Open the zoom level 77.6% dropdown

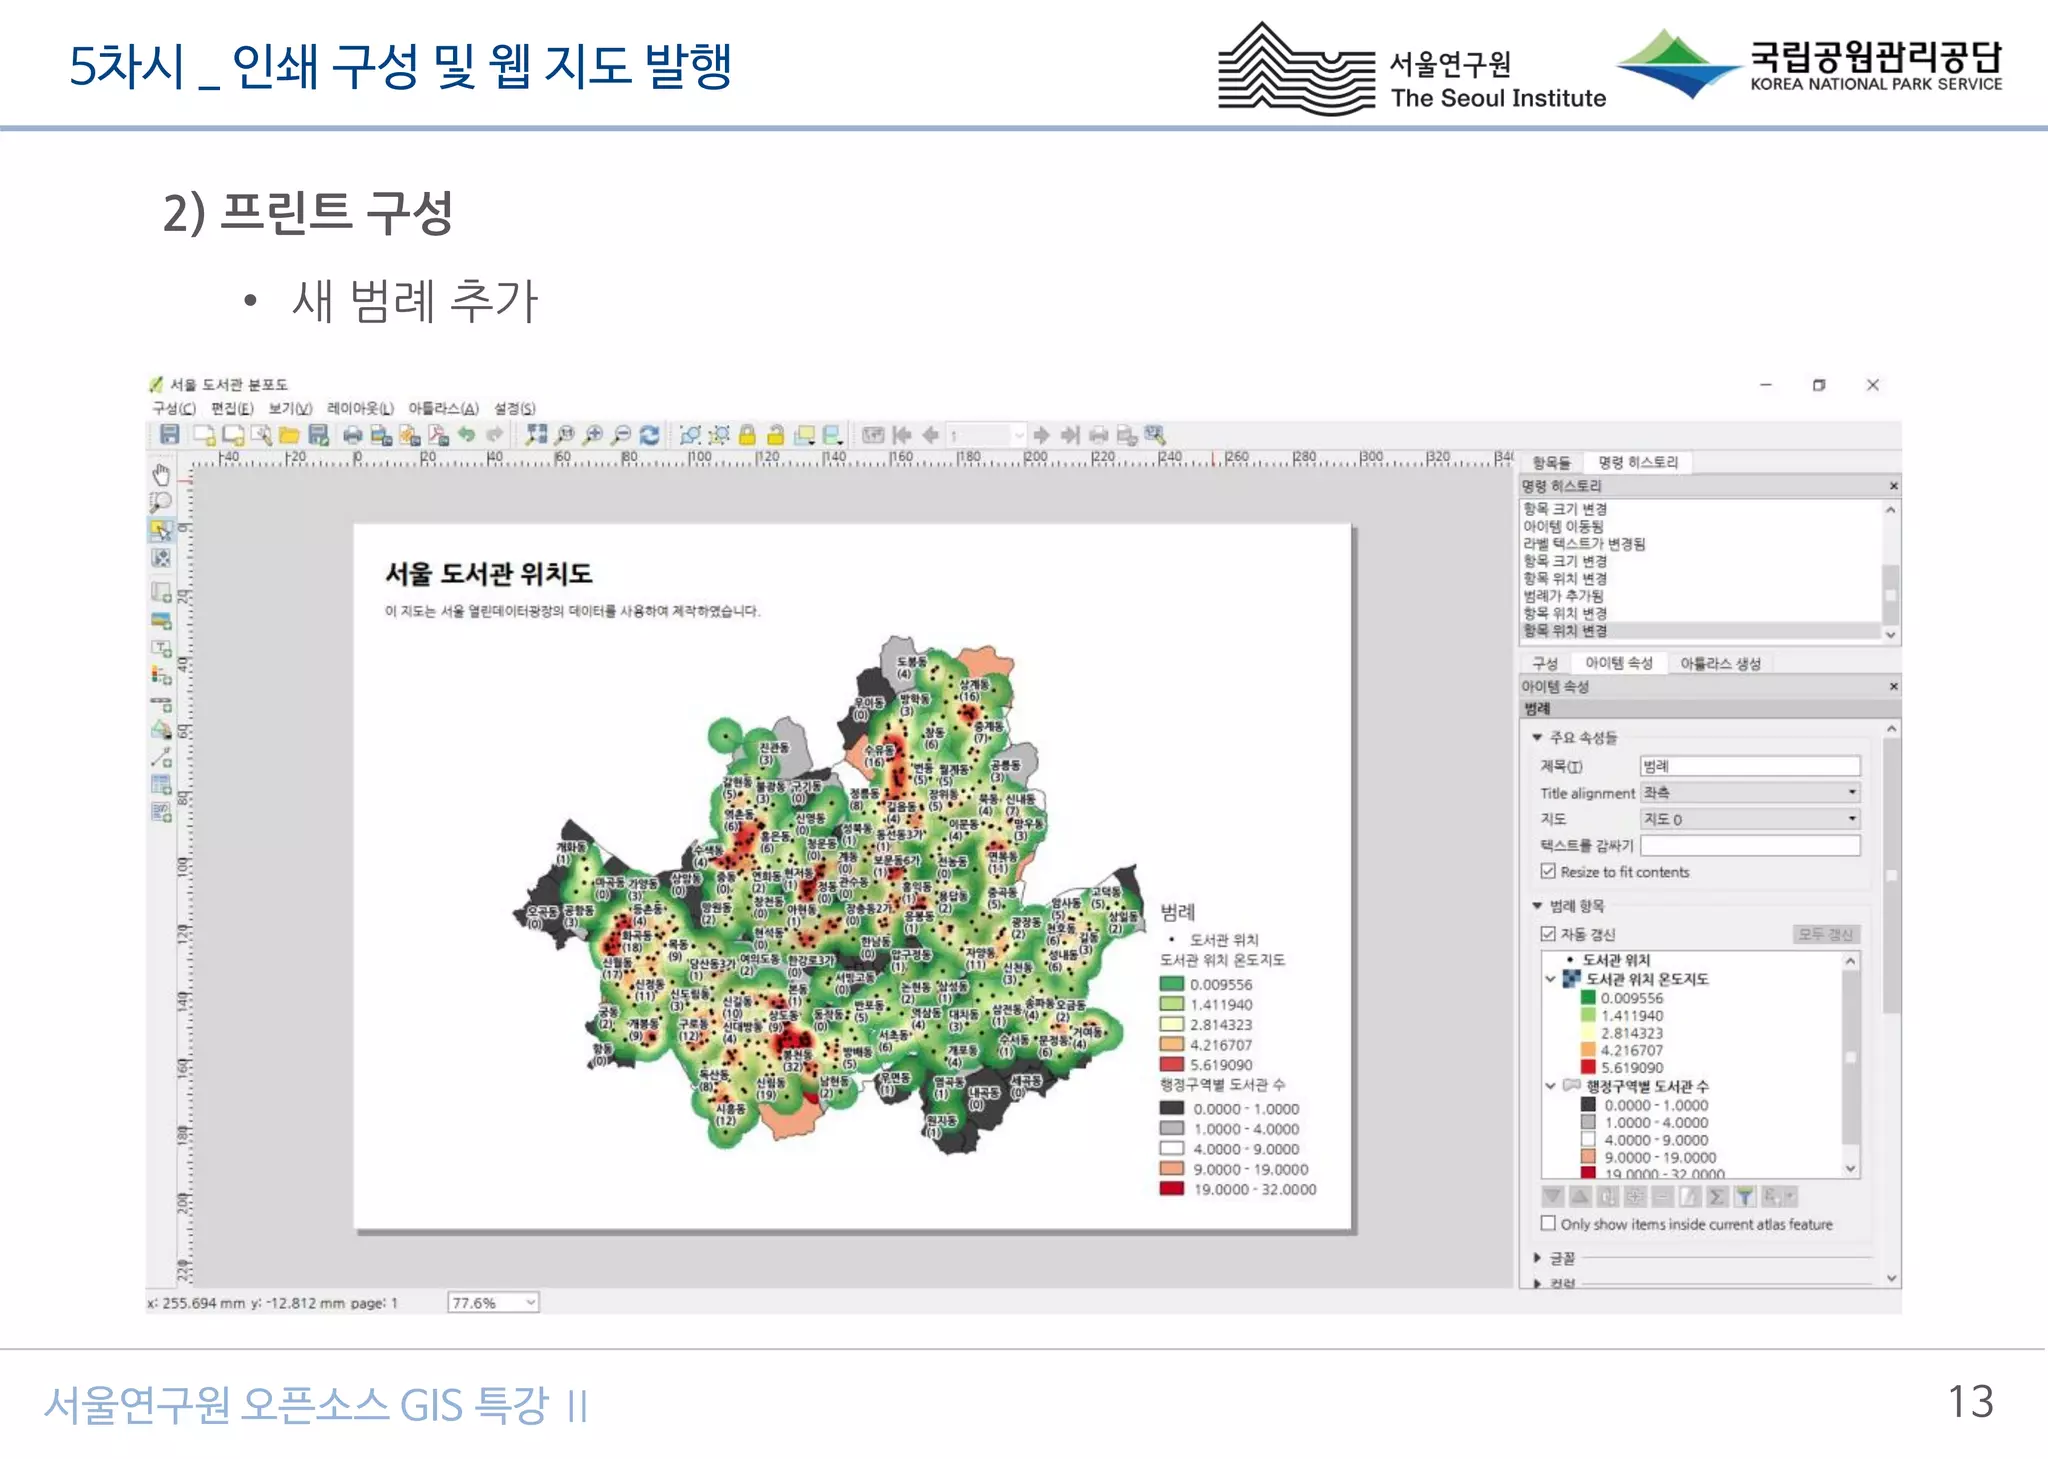tap(493, 1302)
